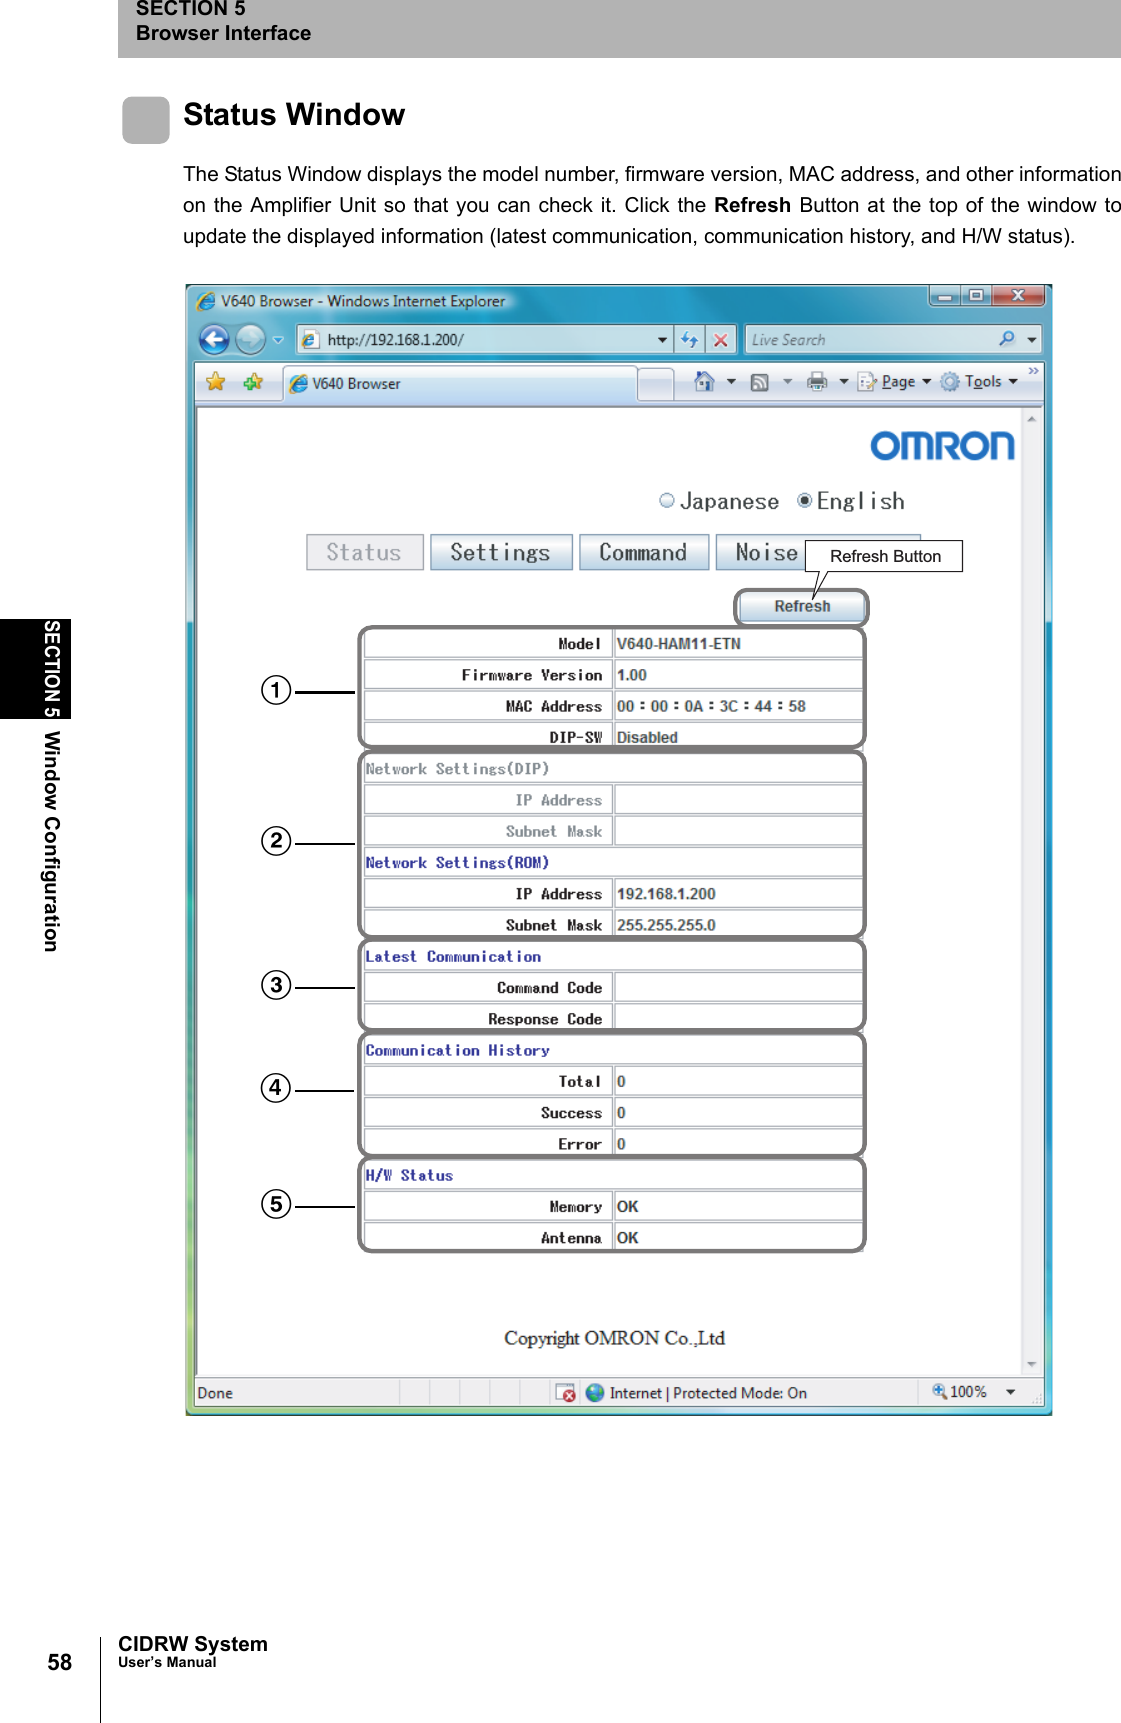The width and height of the screenshot is (1121, 1723).
Task: Click the Latest Communication heading
Action: [x=453, y=956]
